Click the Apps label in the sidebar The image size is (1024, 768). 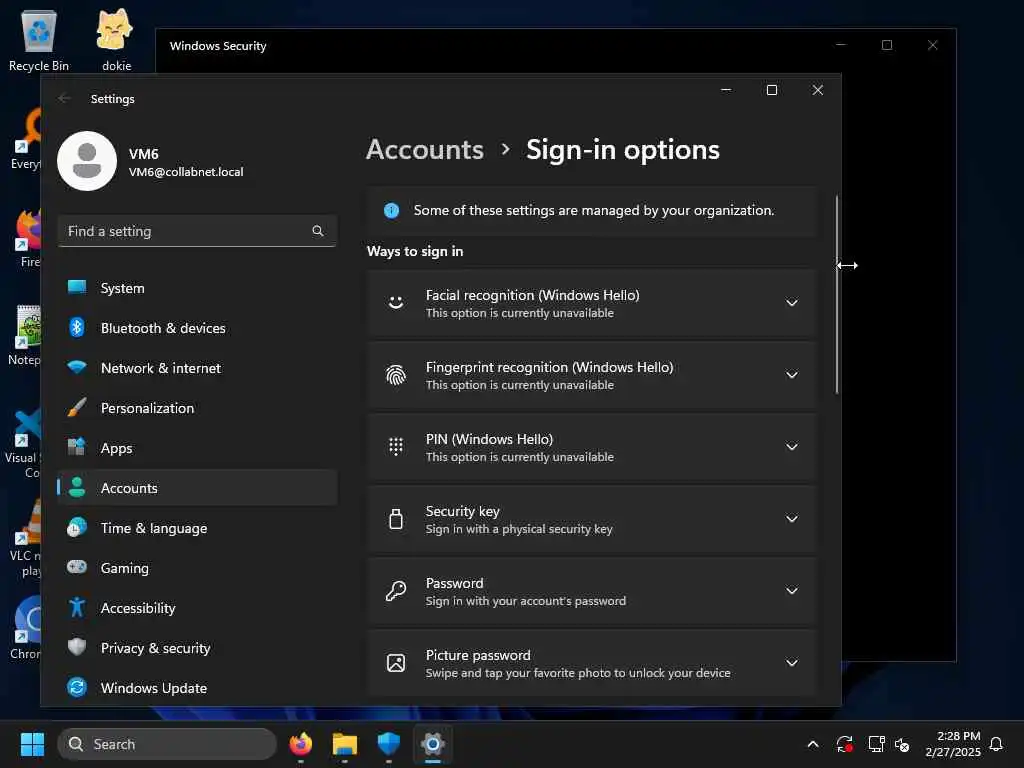click(x=116, y=448)
